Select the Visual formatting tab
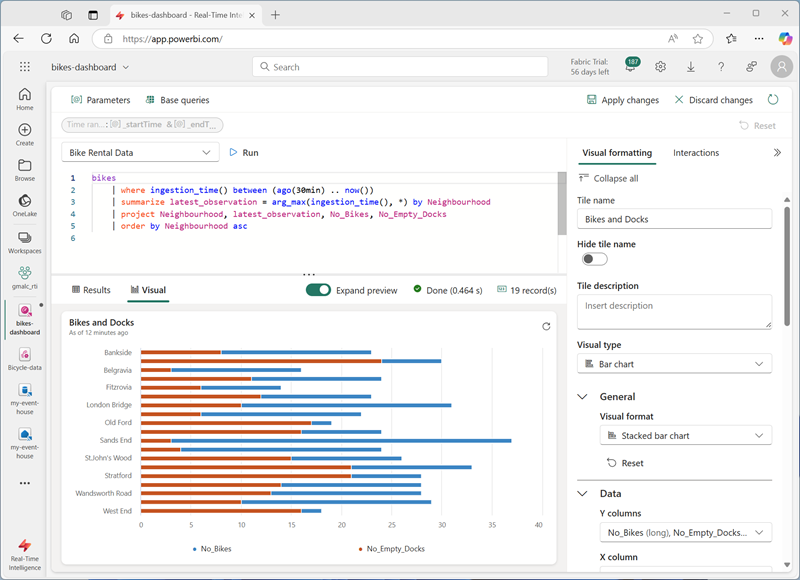Screen dimensions: 800x580 coord(617,153)
